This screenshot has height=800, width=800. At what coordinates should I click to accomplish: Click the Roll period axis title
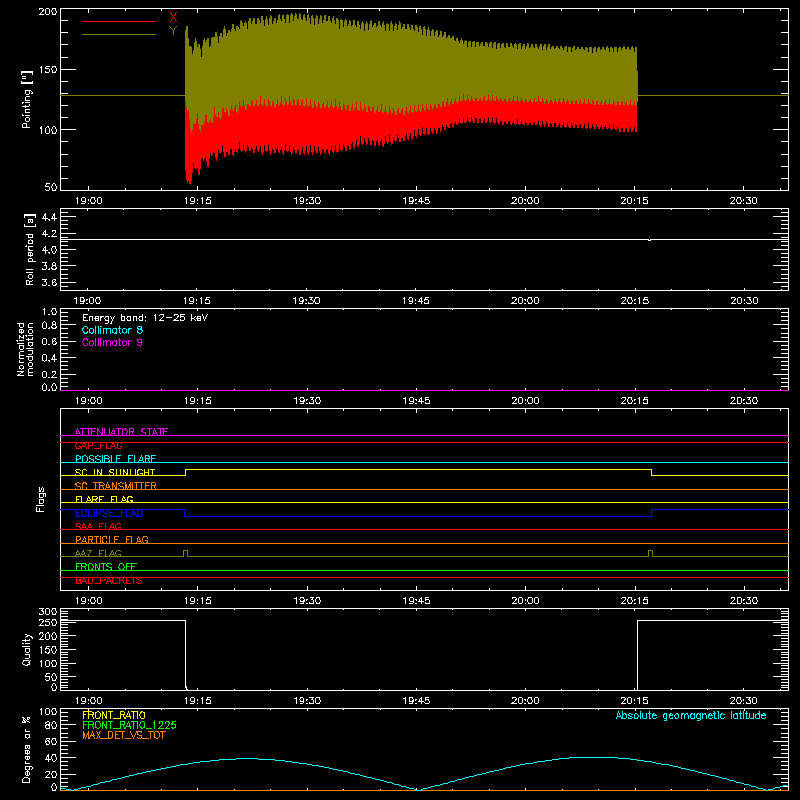click(x=30, y=249)
